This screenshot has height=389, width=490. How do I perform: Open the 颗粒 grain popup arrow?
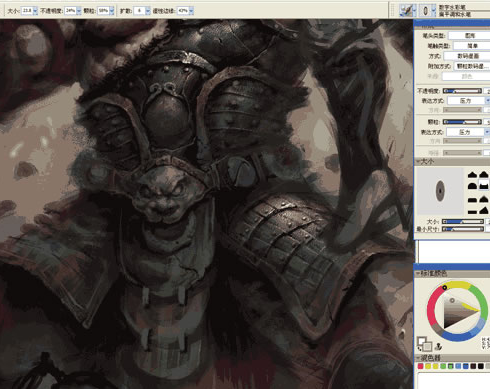(x=112, y=11)
